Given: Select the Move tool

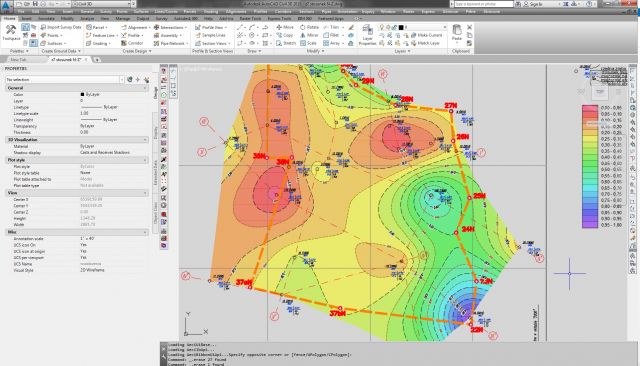Looking at the screenshot, I should tap(285, 27).
